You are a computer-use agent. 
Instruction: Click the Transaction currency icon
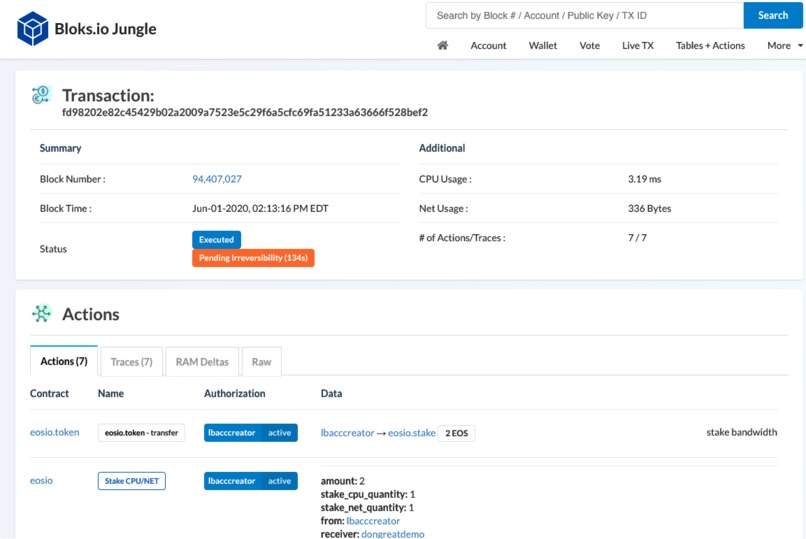click(x=41, y=95)
